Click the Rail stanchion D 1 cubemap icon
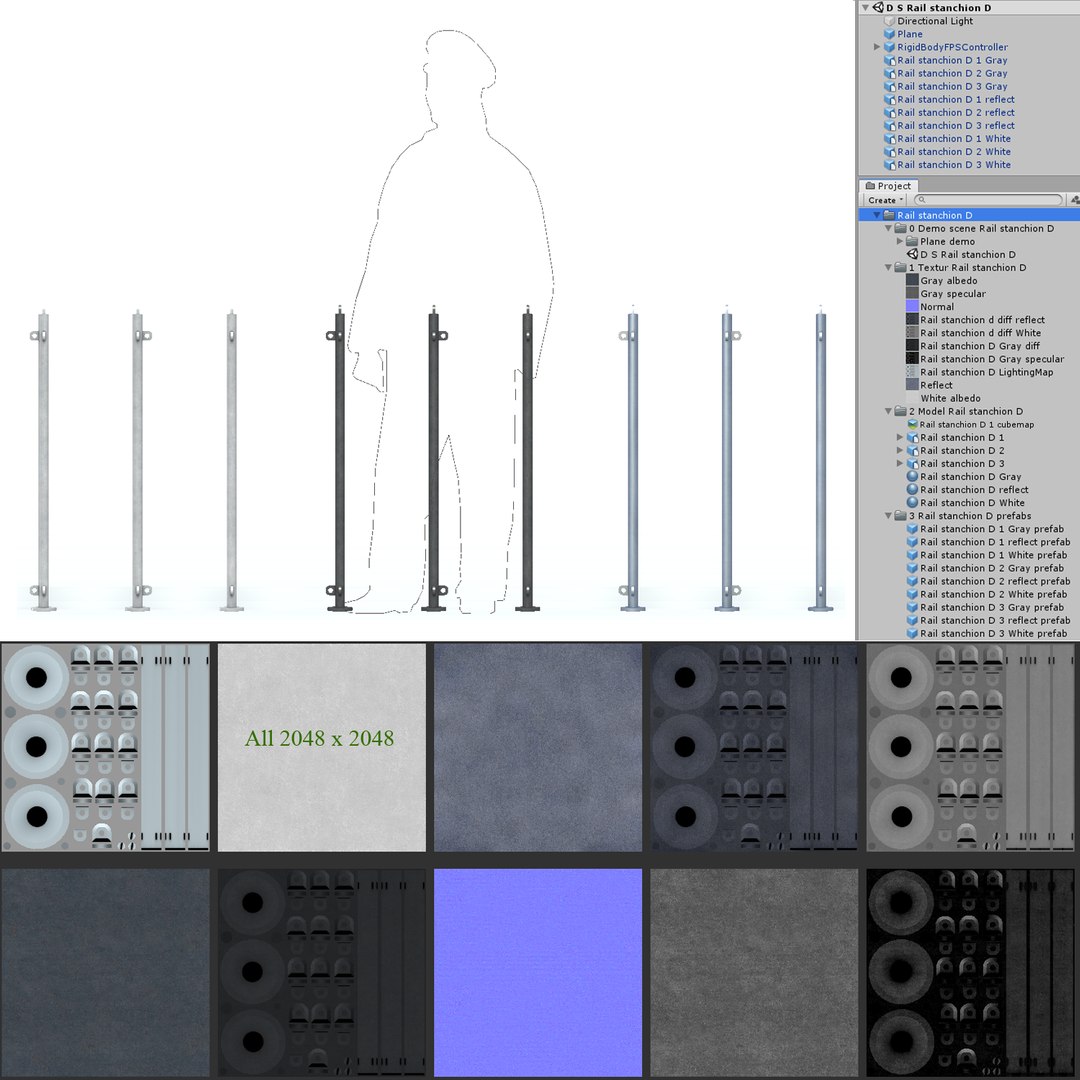 [x=912, y=424]
